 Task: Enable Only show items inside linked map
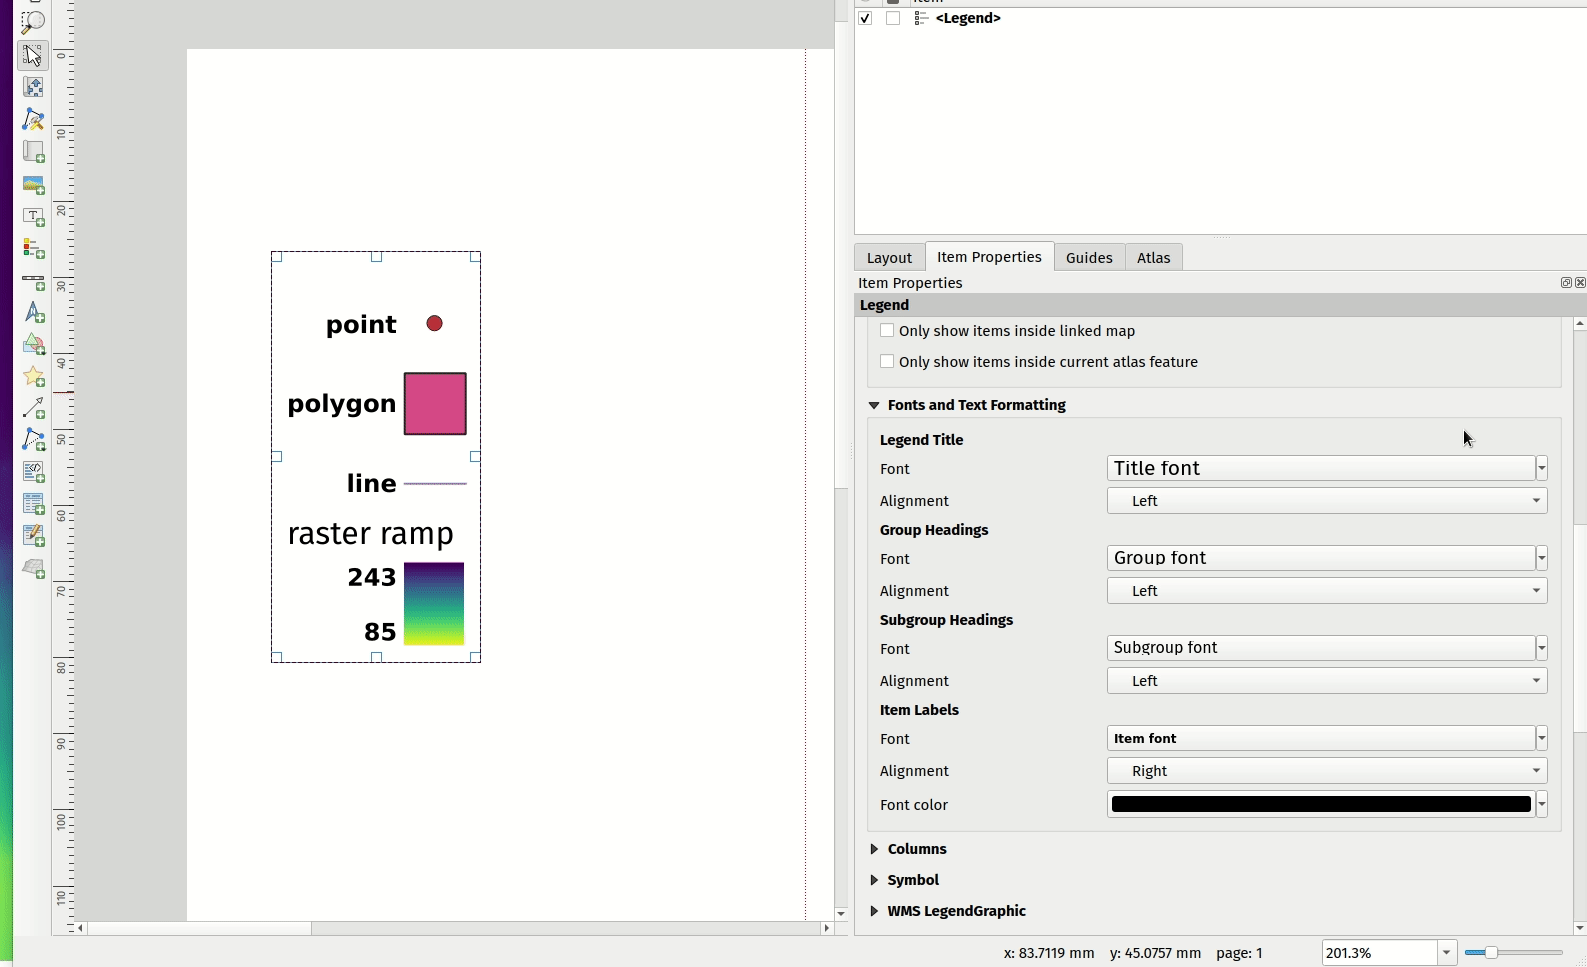[x=887, y=331]
